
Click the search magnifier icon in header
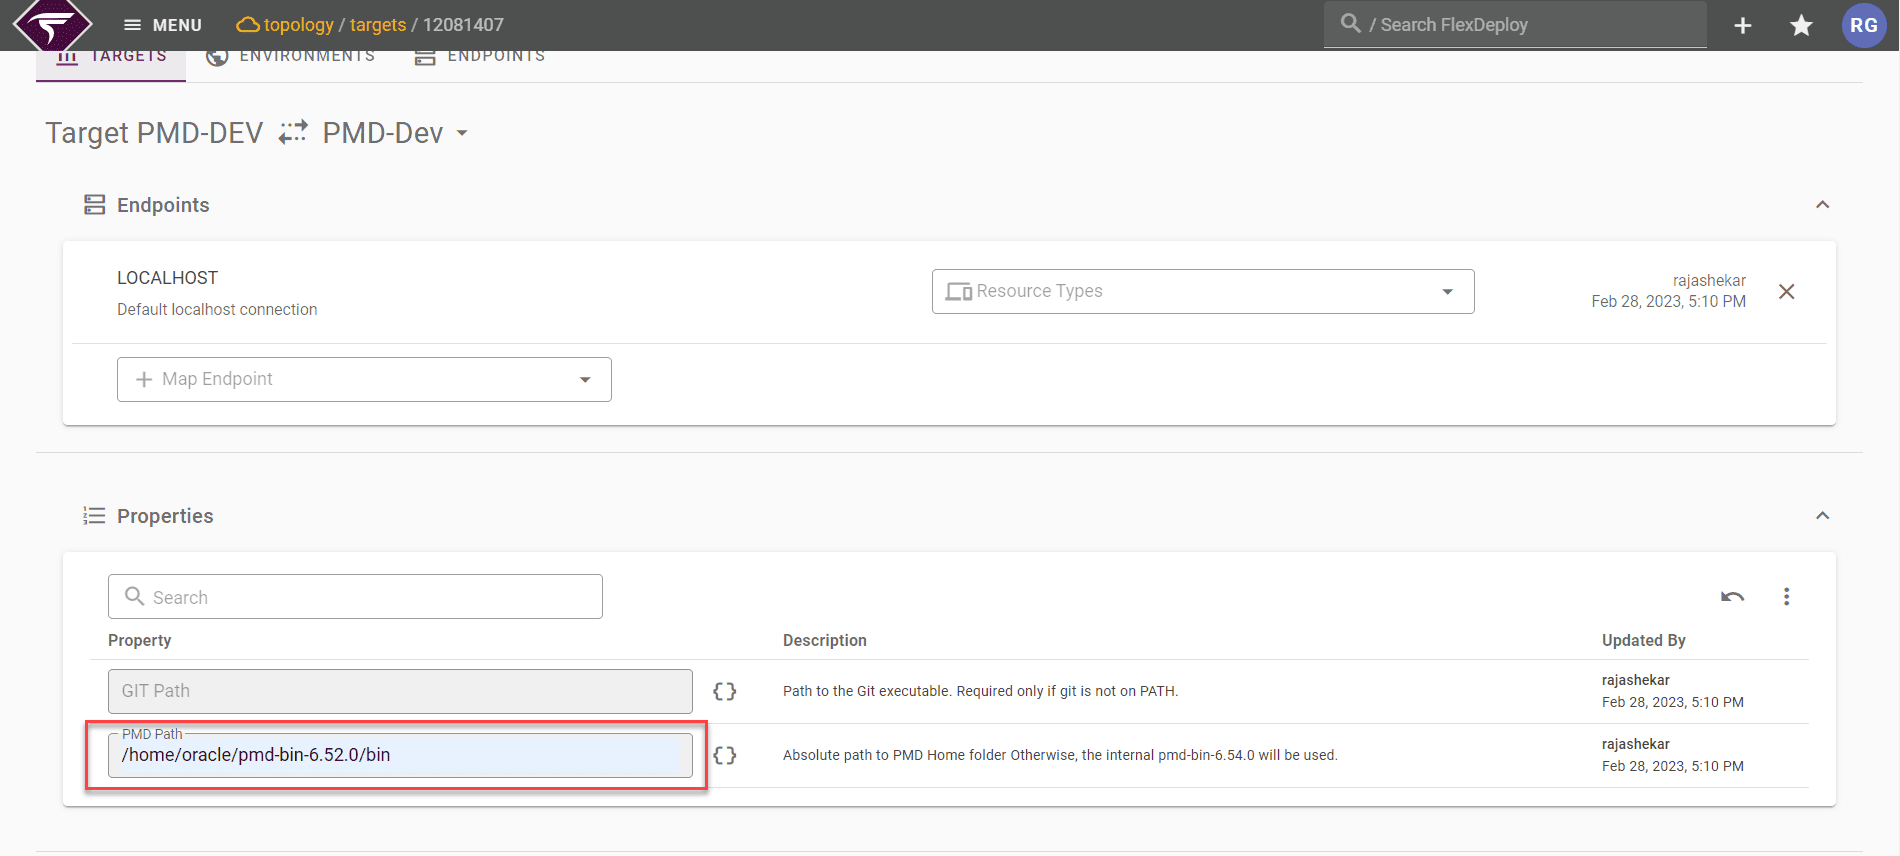click(x=1351, y=23)
